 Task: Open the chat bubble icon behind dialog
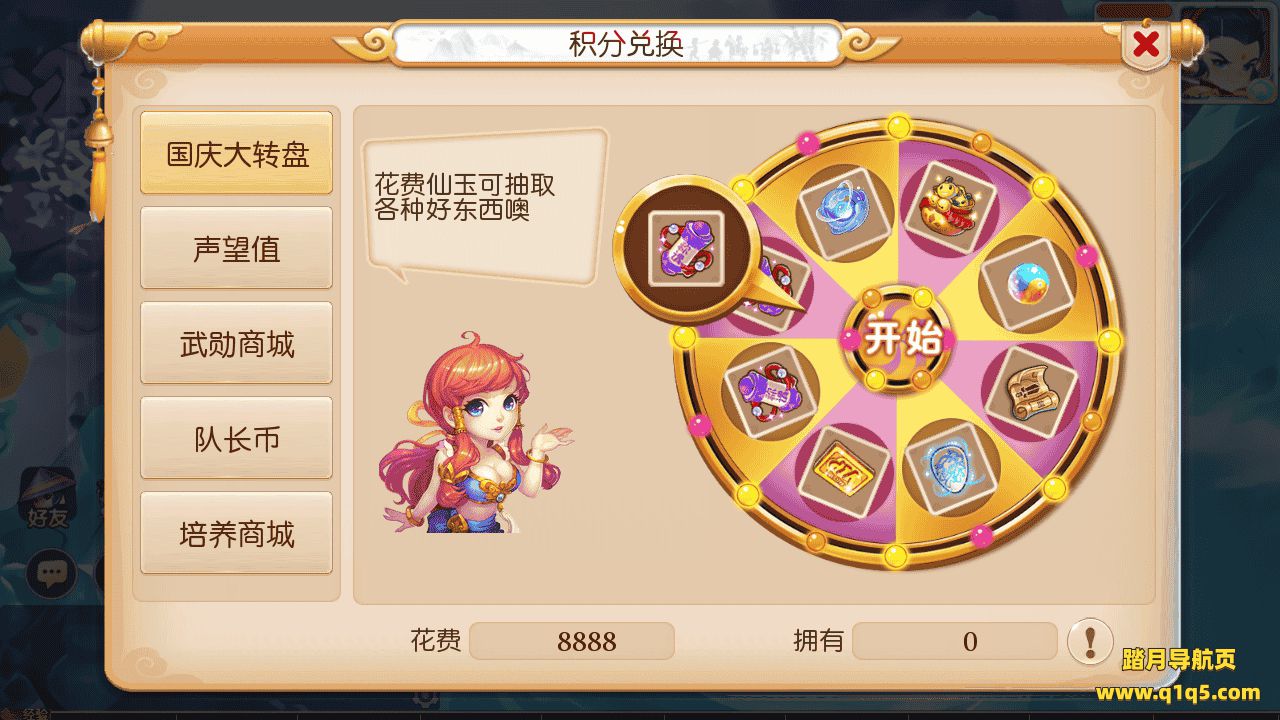tap(51, 573)
